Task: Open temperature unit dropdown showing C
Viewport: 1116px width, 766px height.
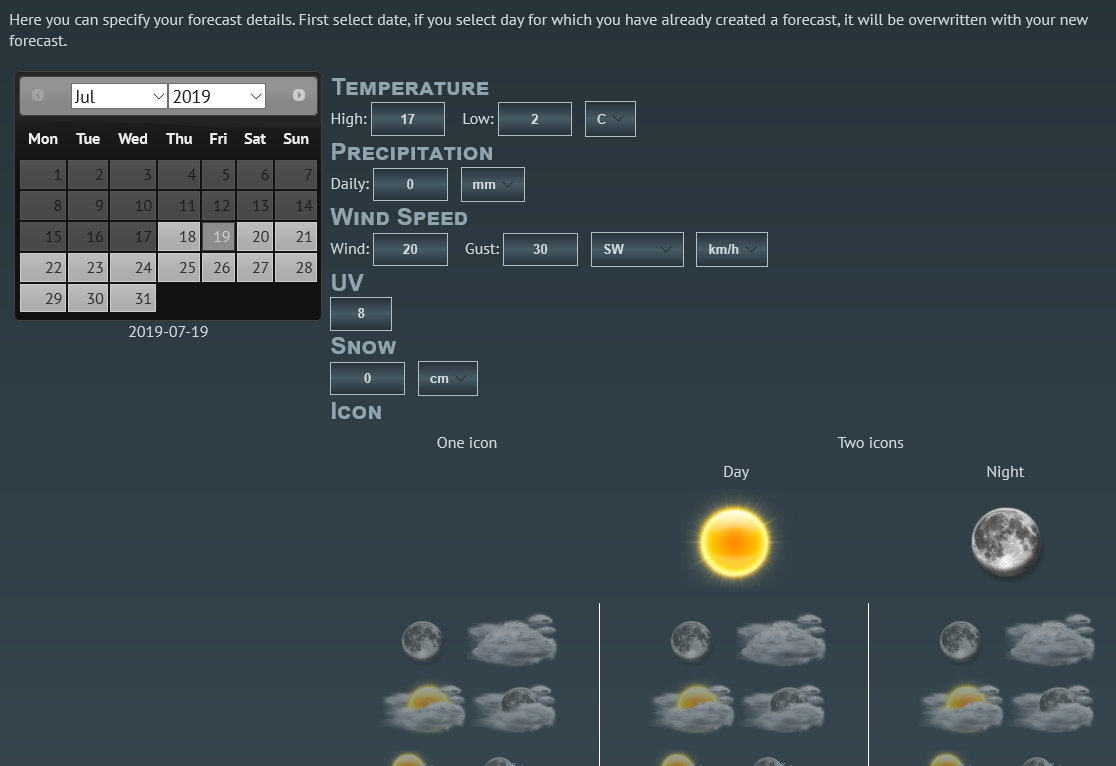Action: click(610, 119)
